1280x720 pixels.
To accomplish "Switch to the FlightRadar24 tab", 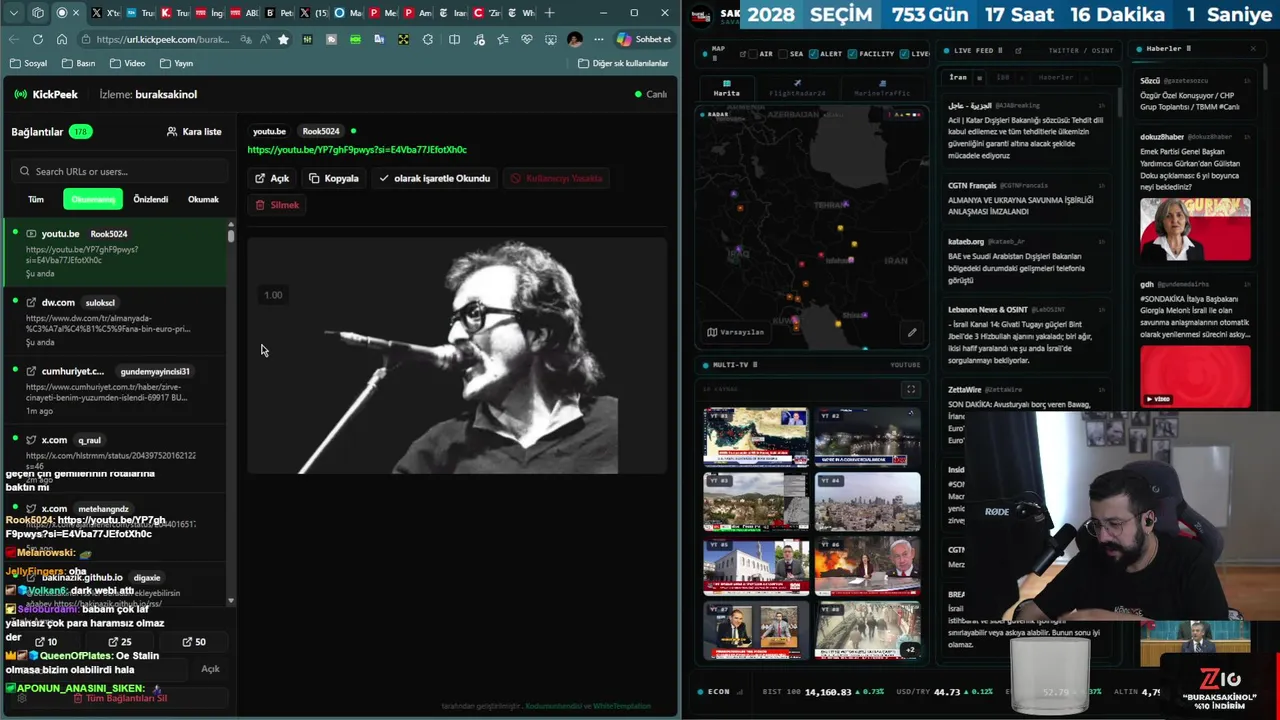I will [797, 88].
